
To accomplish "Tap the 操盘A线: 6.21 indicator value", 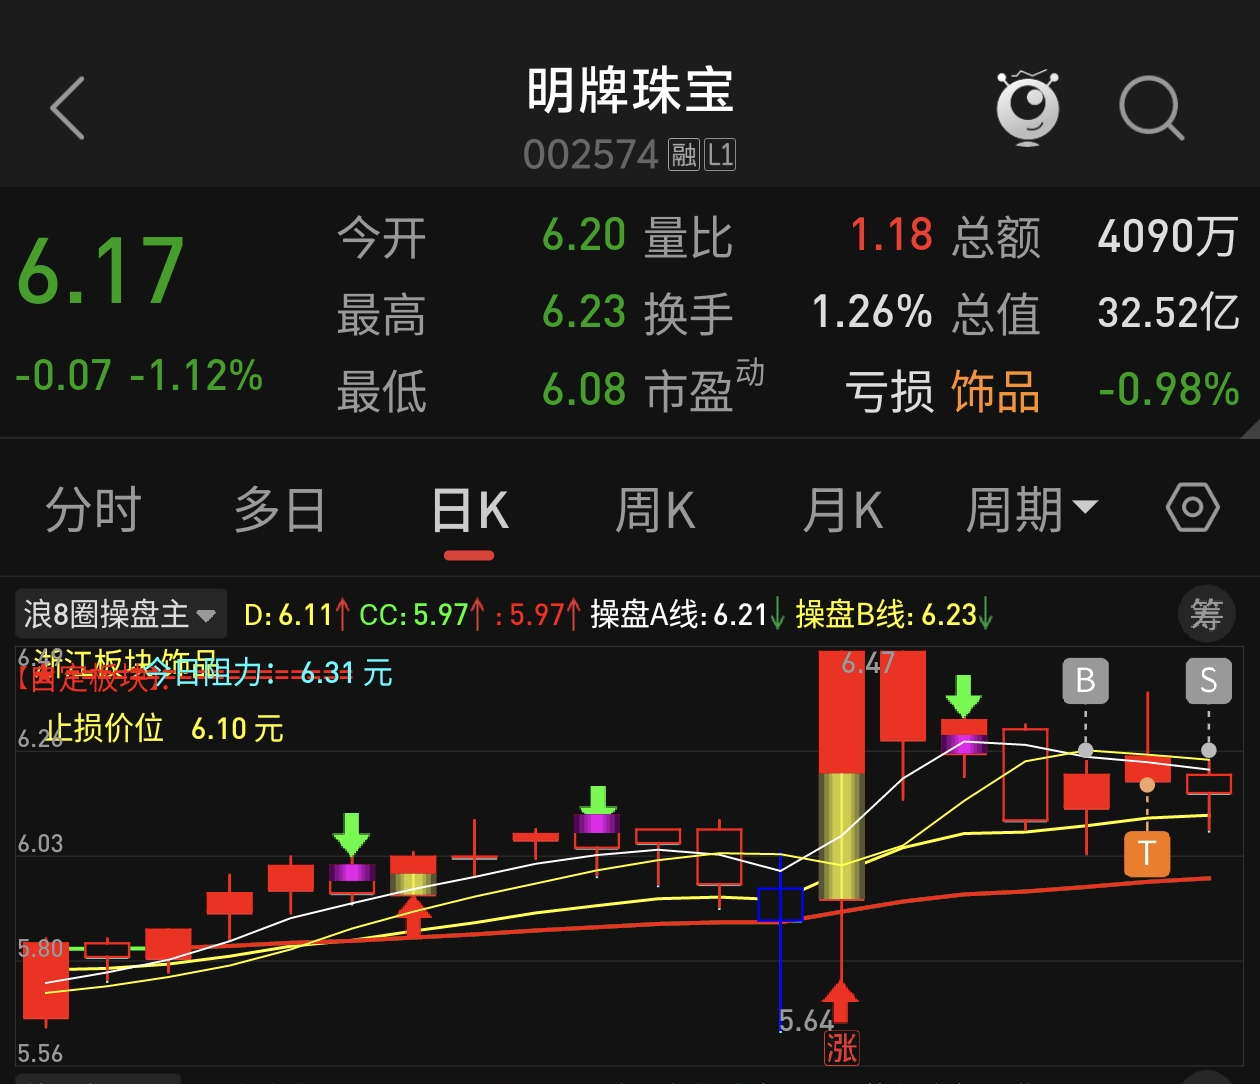I will pos(687,614).
